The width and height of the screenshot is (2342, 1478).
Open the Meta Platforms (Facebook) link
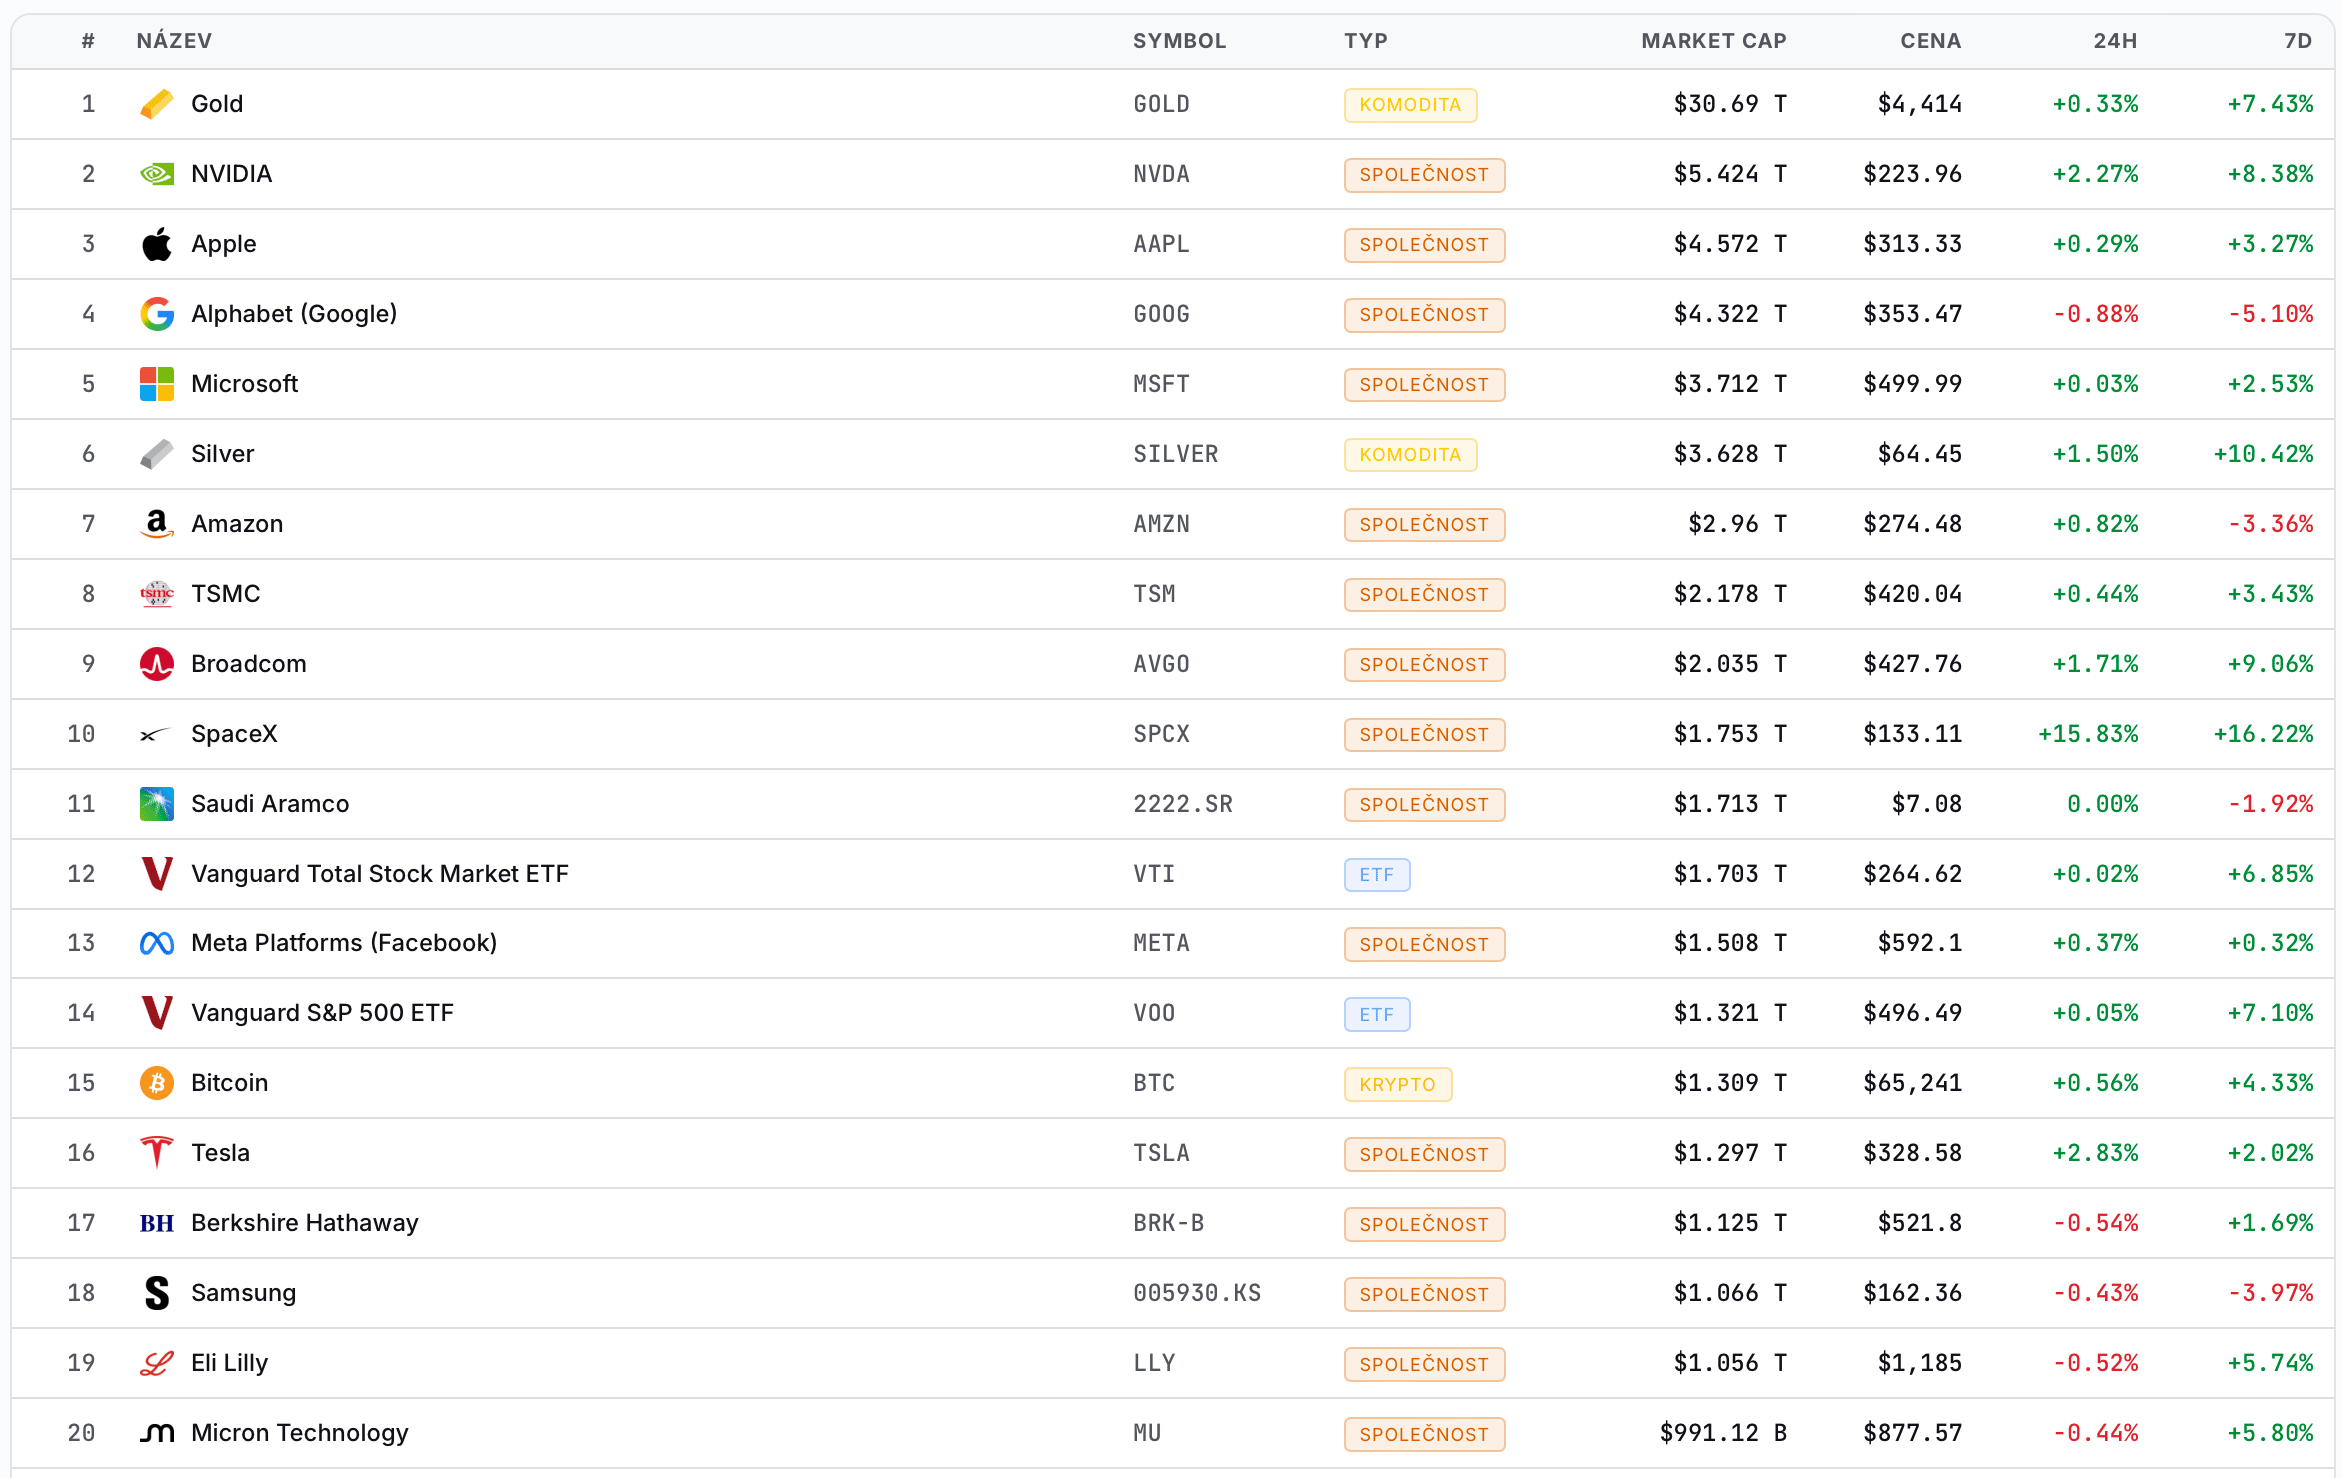pos(344,943)
